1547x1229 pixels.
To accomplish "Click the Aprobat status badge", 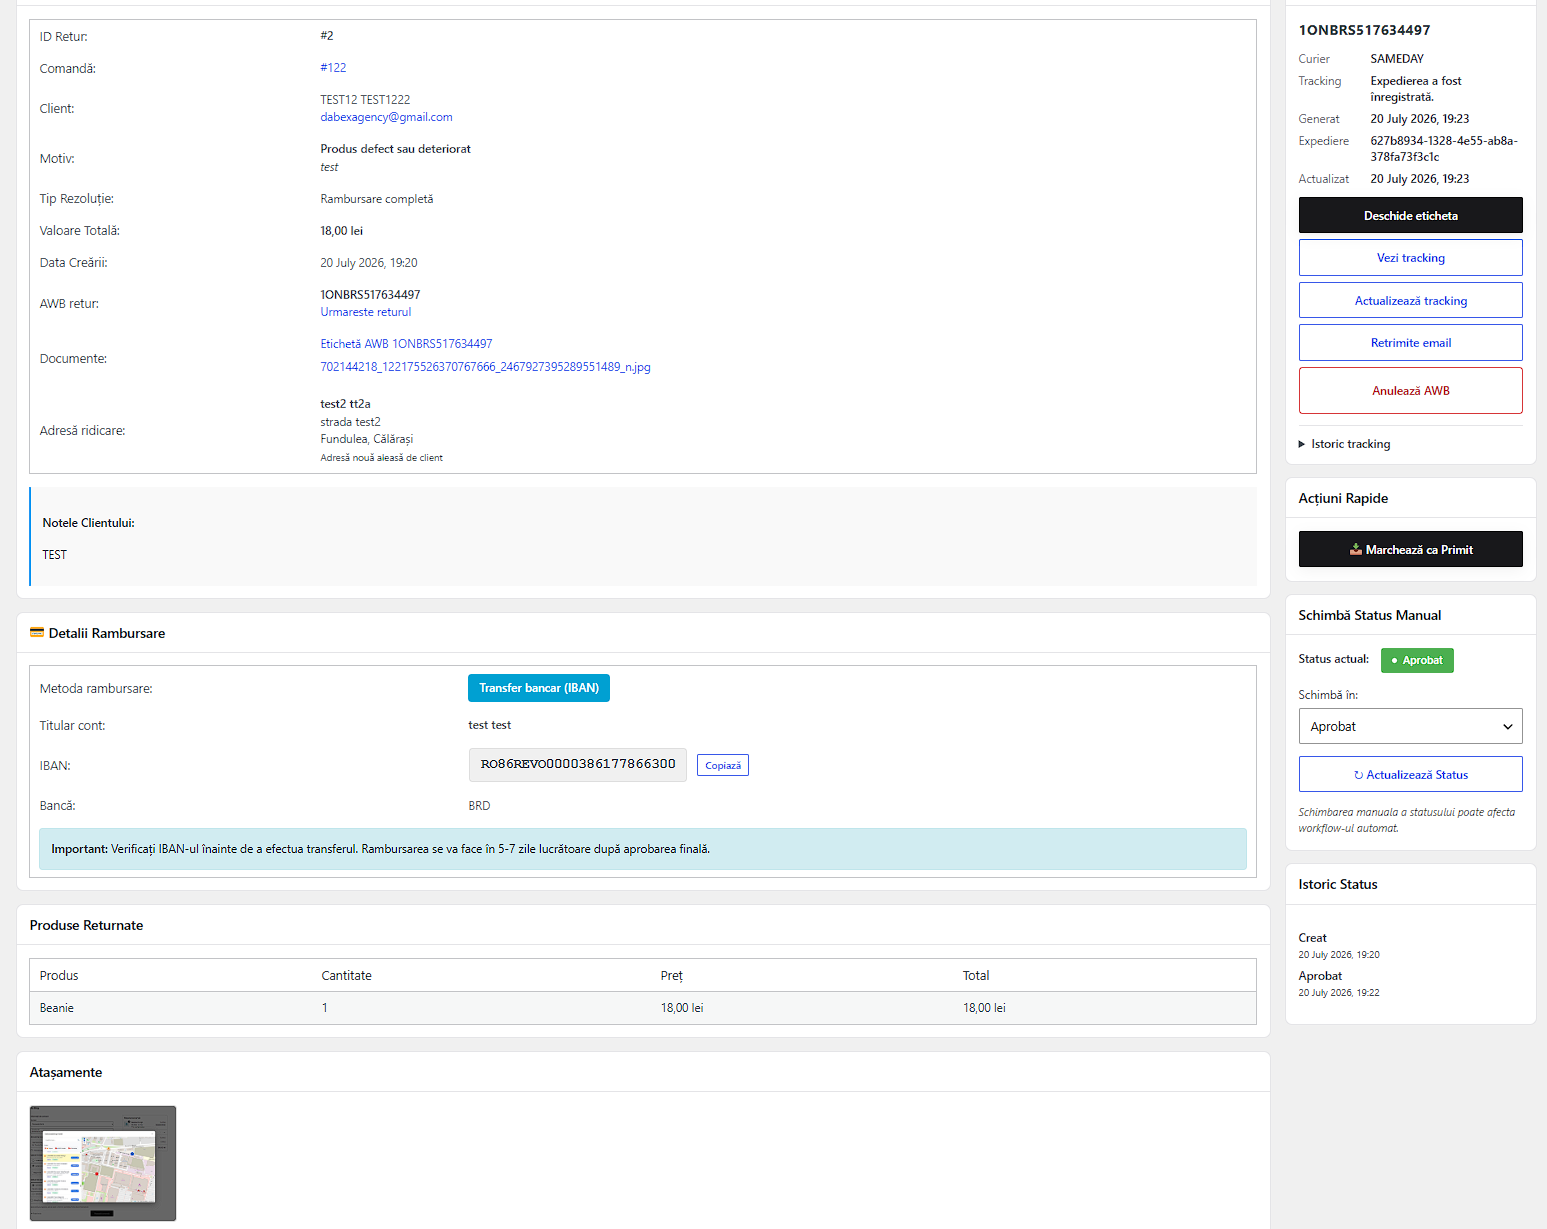I will coord(1417,660).
